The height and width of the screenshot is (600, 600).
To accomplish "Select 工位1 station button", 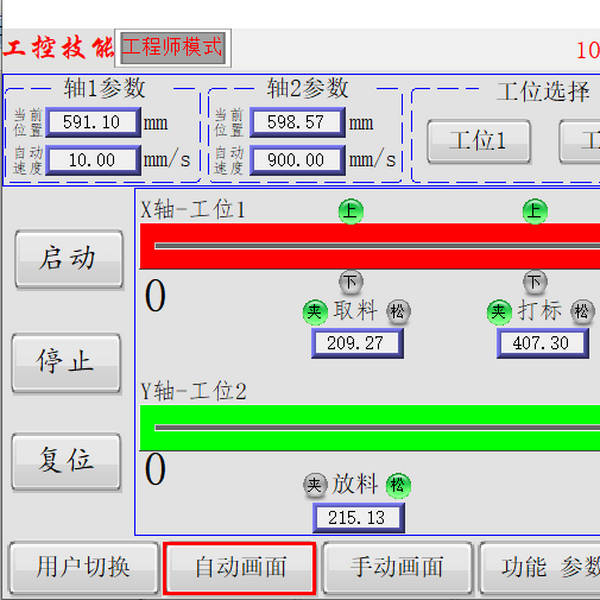I will [479, 142].
